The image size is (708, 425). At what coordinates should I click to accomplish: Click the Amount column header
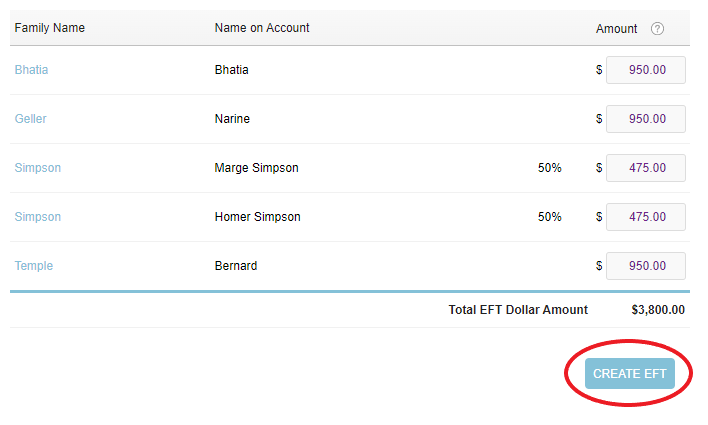[x=616, y=29]
